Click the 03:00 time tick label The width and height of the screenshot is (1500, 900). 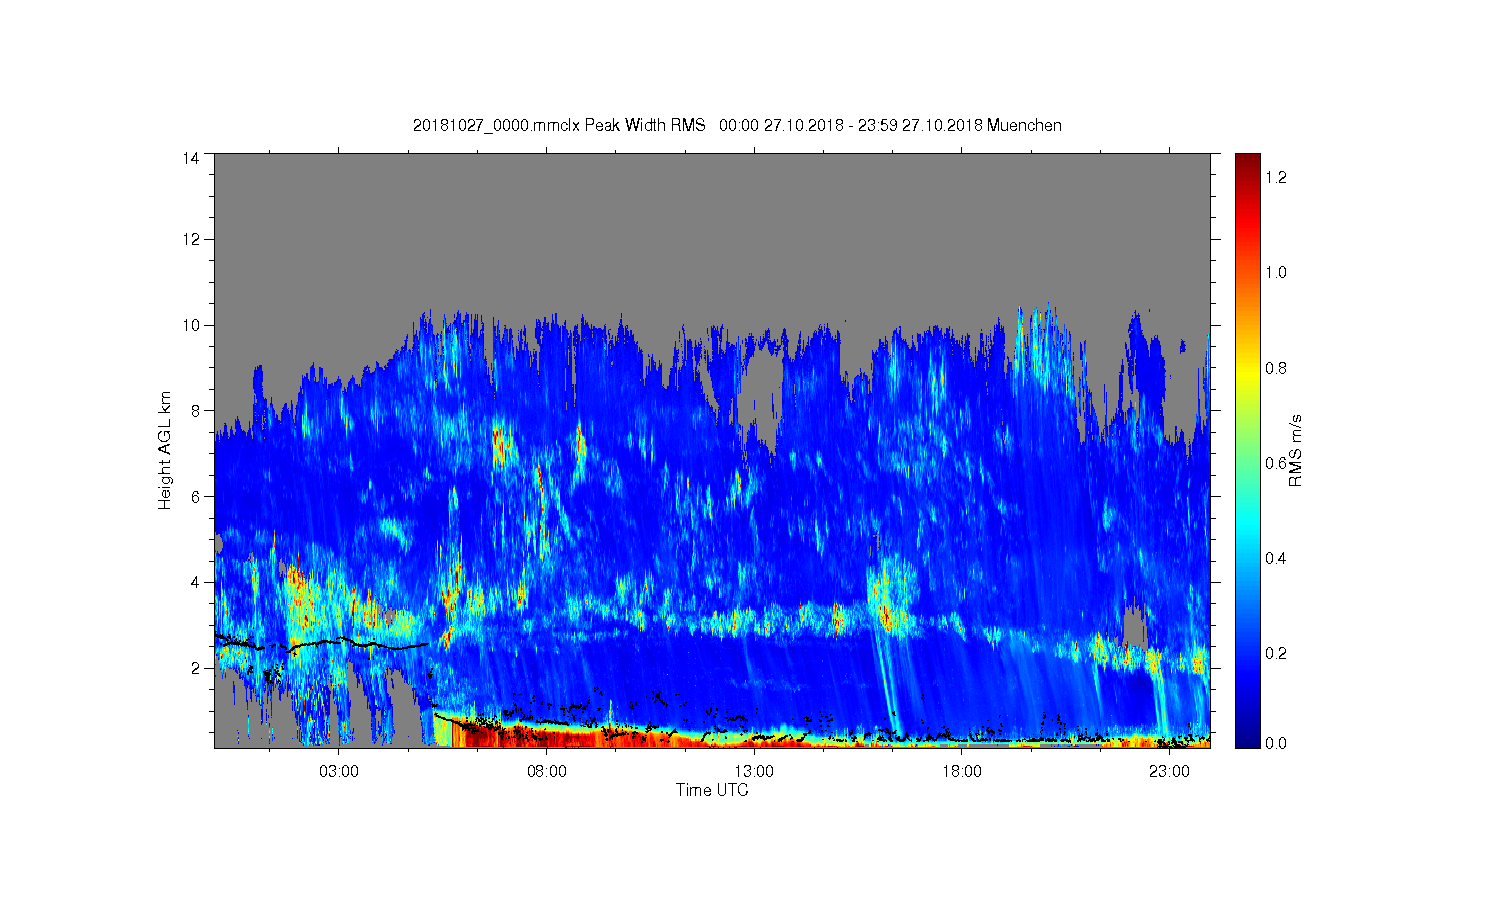pyautogui.click(x=339, y=772)
